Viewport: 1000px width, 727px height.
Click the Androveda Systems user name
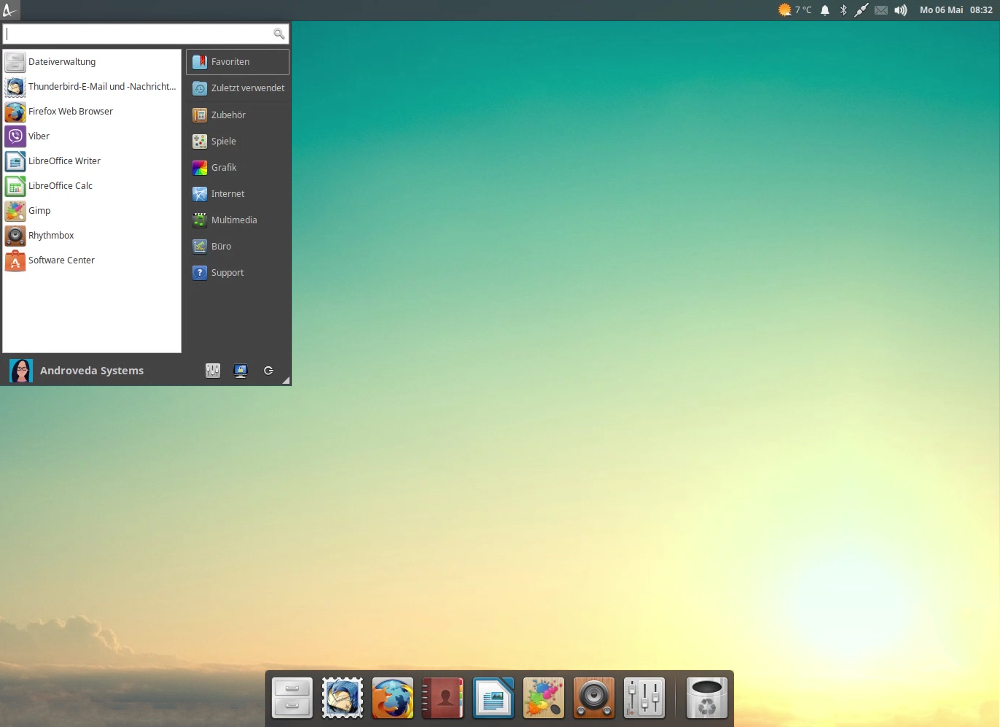[91, 371]
